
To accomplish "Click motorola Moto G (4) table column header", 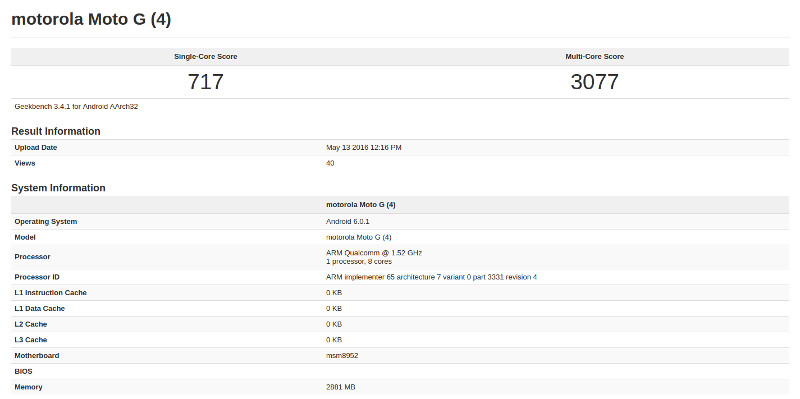I will [361, 205].
